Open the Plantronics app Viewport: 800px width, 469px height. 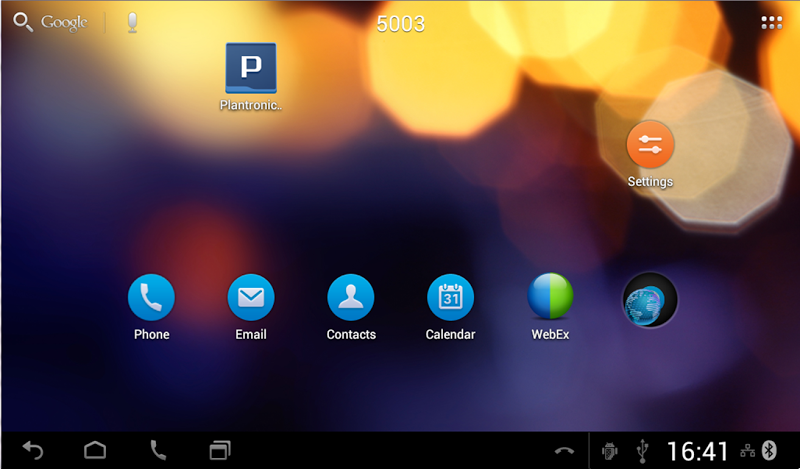251,68
